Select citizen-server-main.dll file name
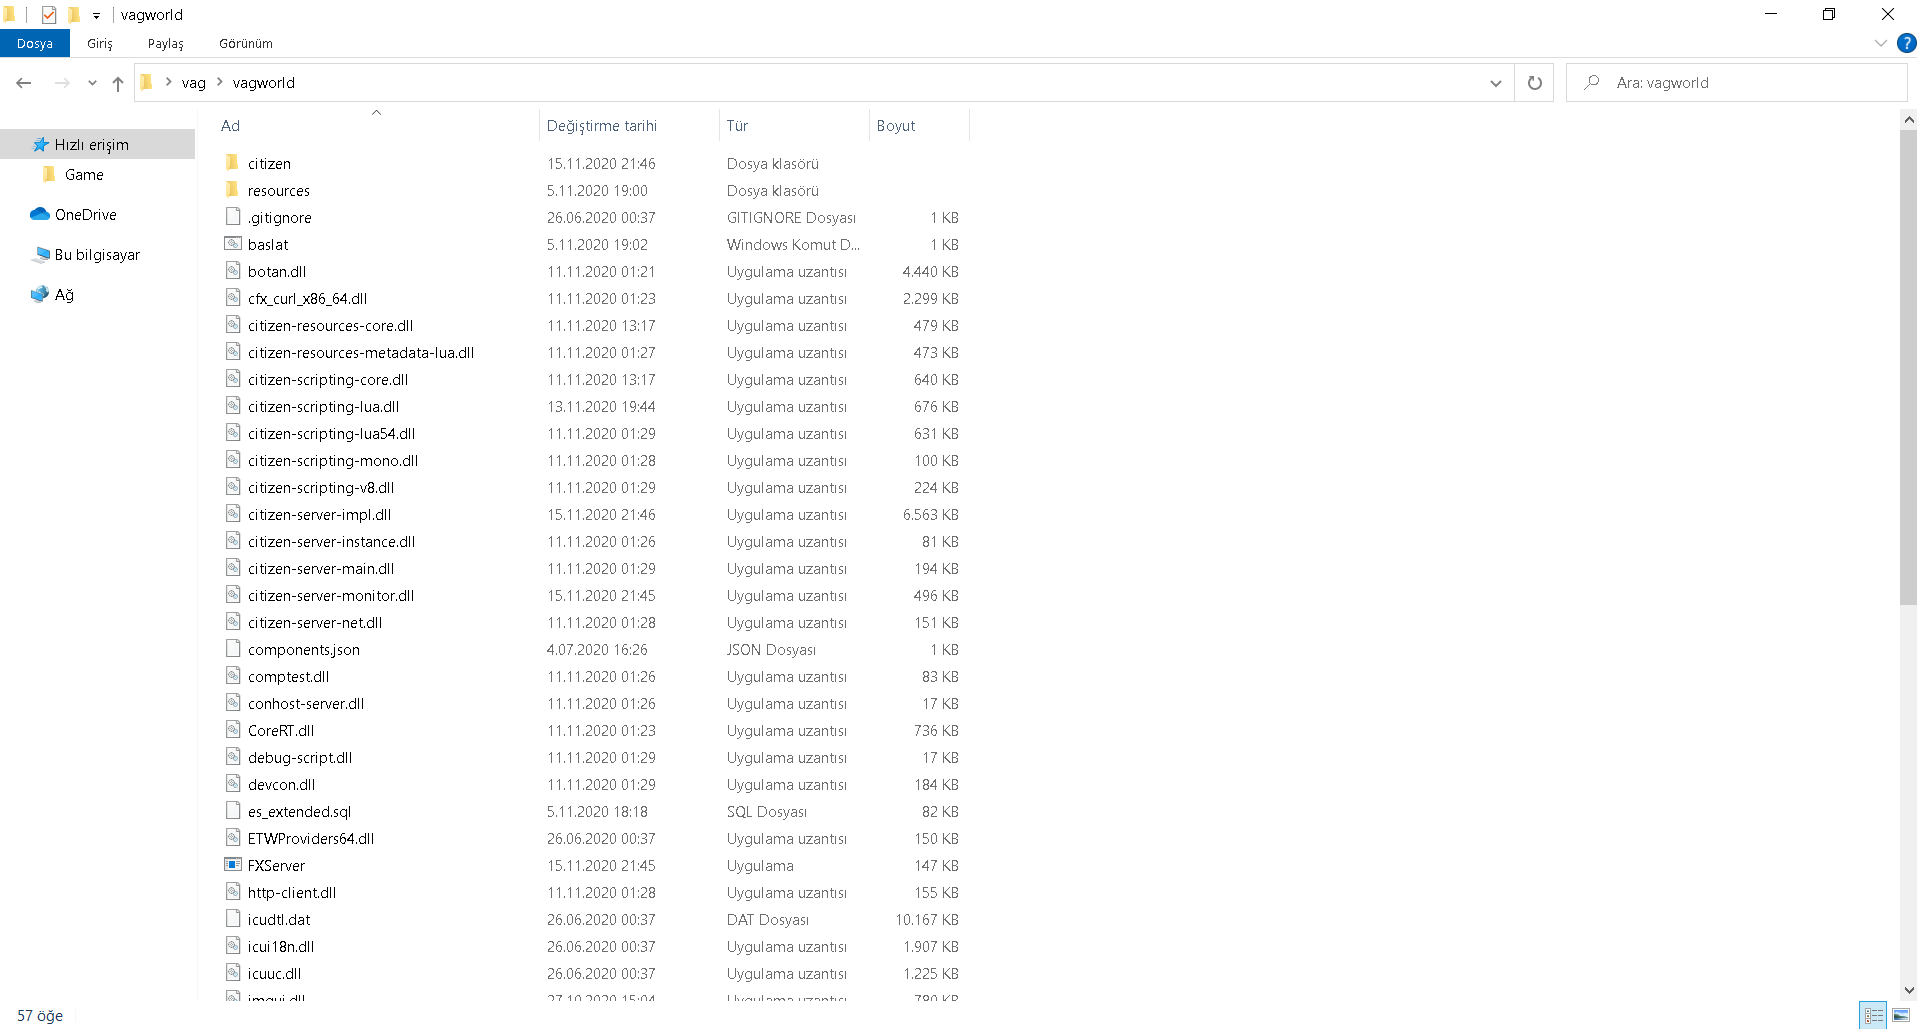 coord(321,569)
